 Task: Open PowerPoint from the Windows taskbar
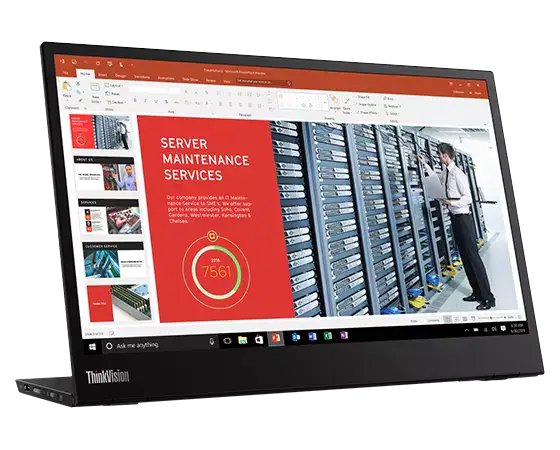pyautogui.click(x=276, y=338)
